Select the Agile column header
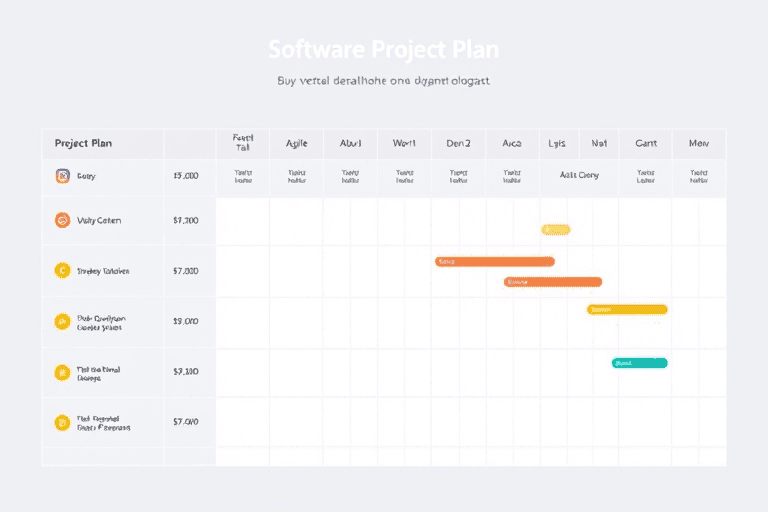The width and height of the screenshot is (768, 512). point(296,143)
